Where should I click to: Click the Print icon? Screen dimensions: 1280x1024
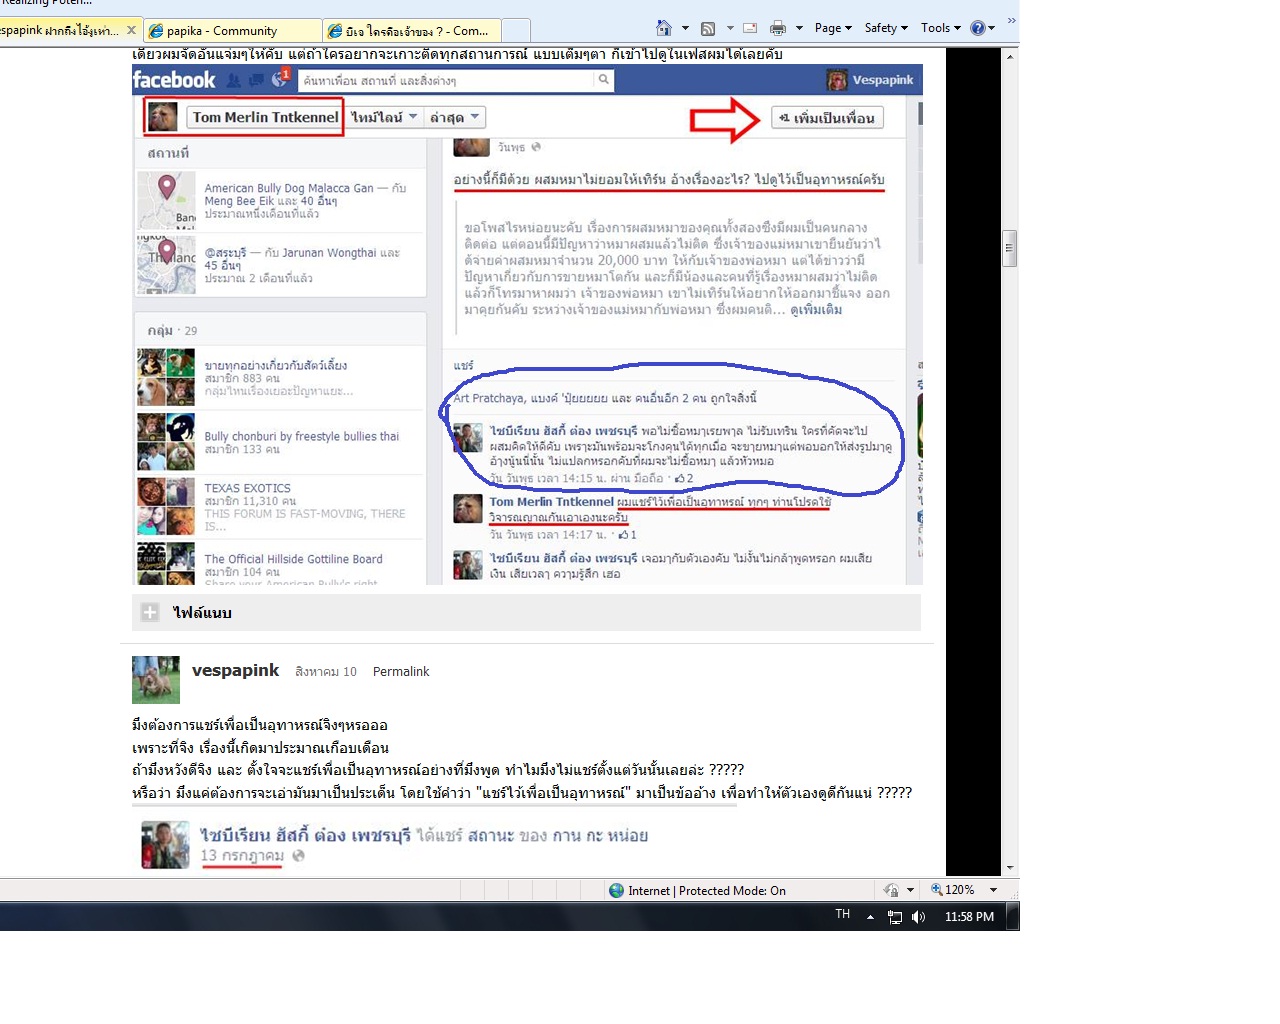click(x=778, y=28)
